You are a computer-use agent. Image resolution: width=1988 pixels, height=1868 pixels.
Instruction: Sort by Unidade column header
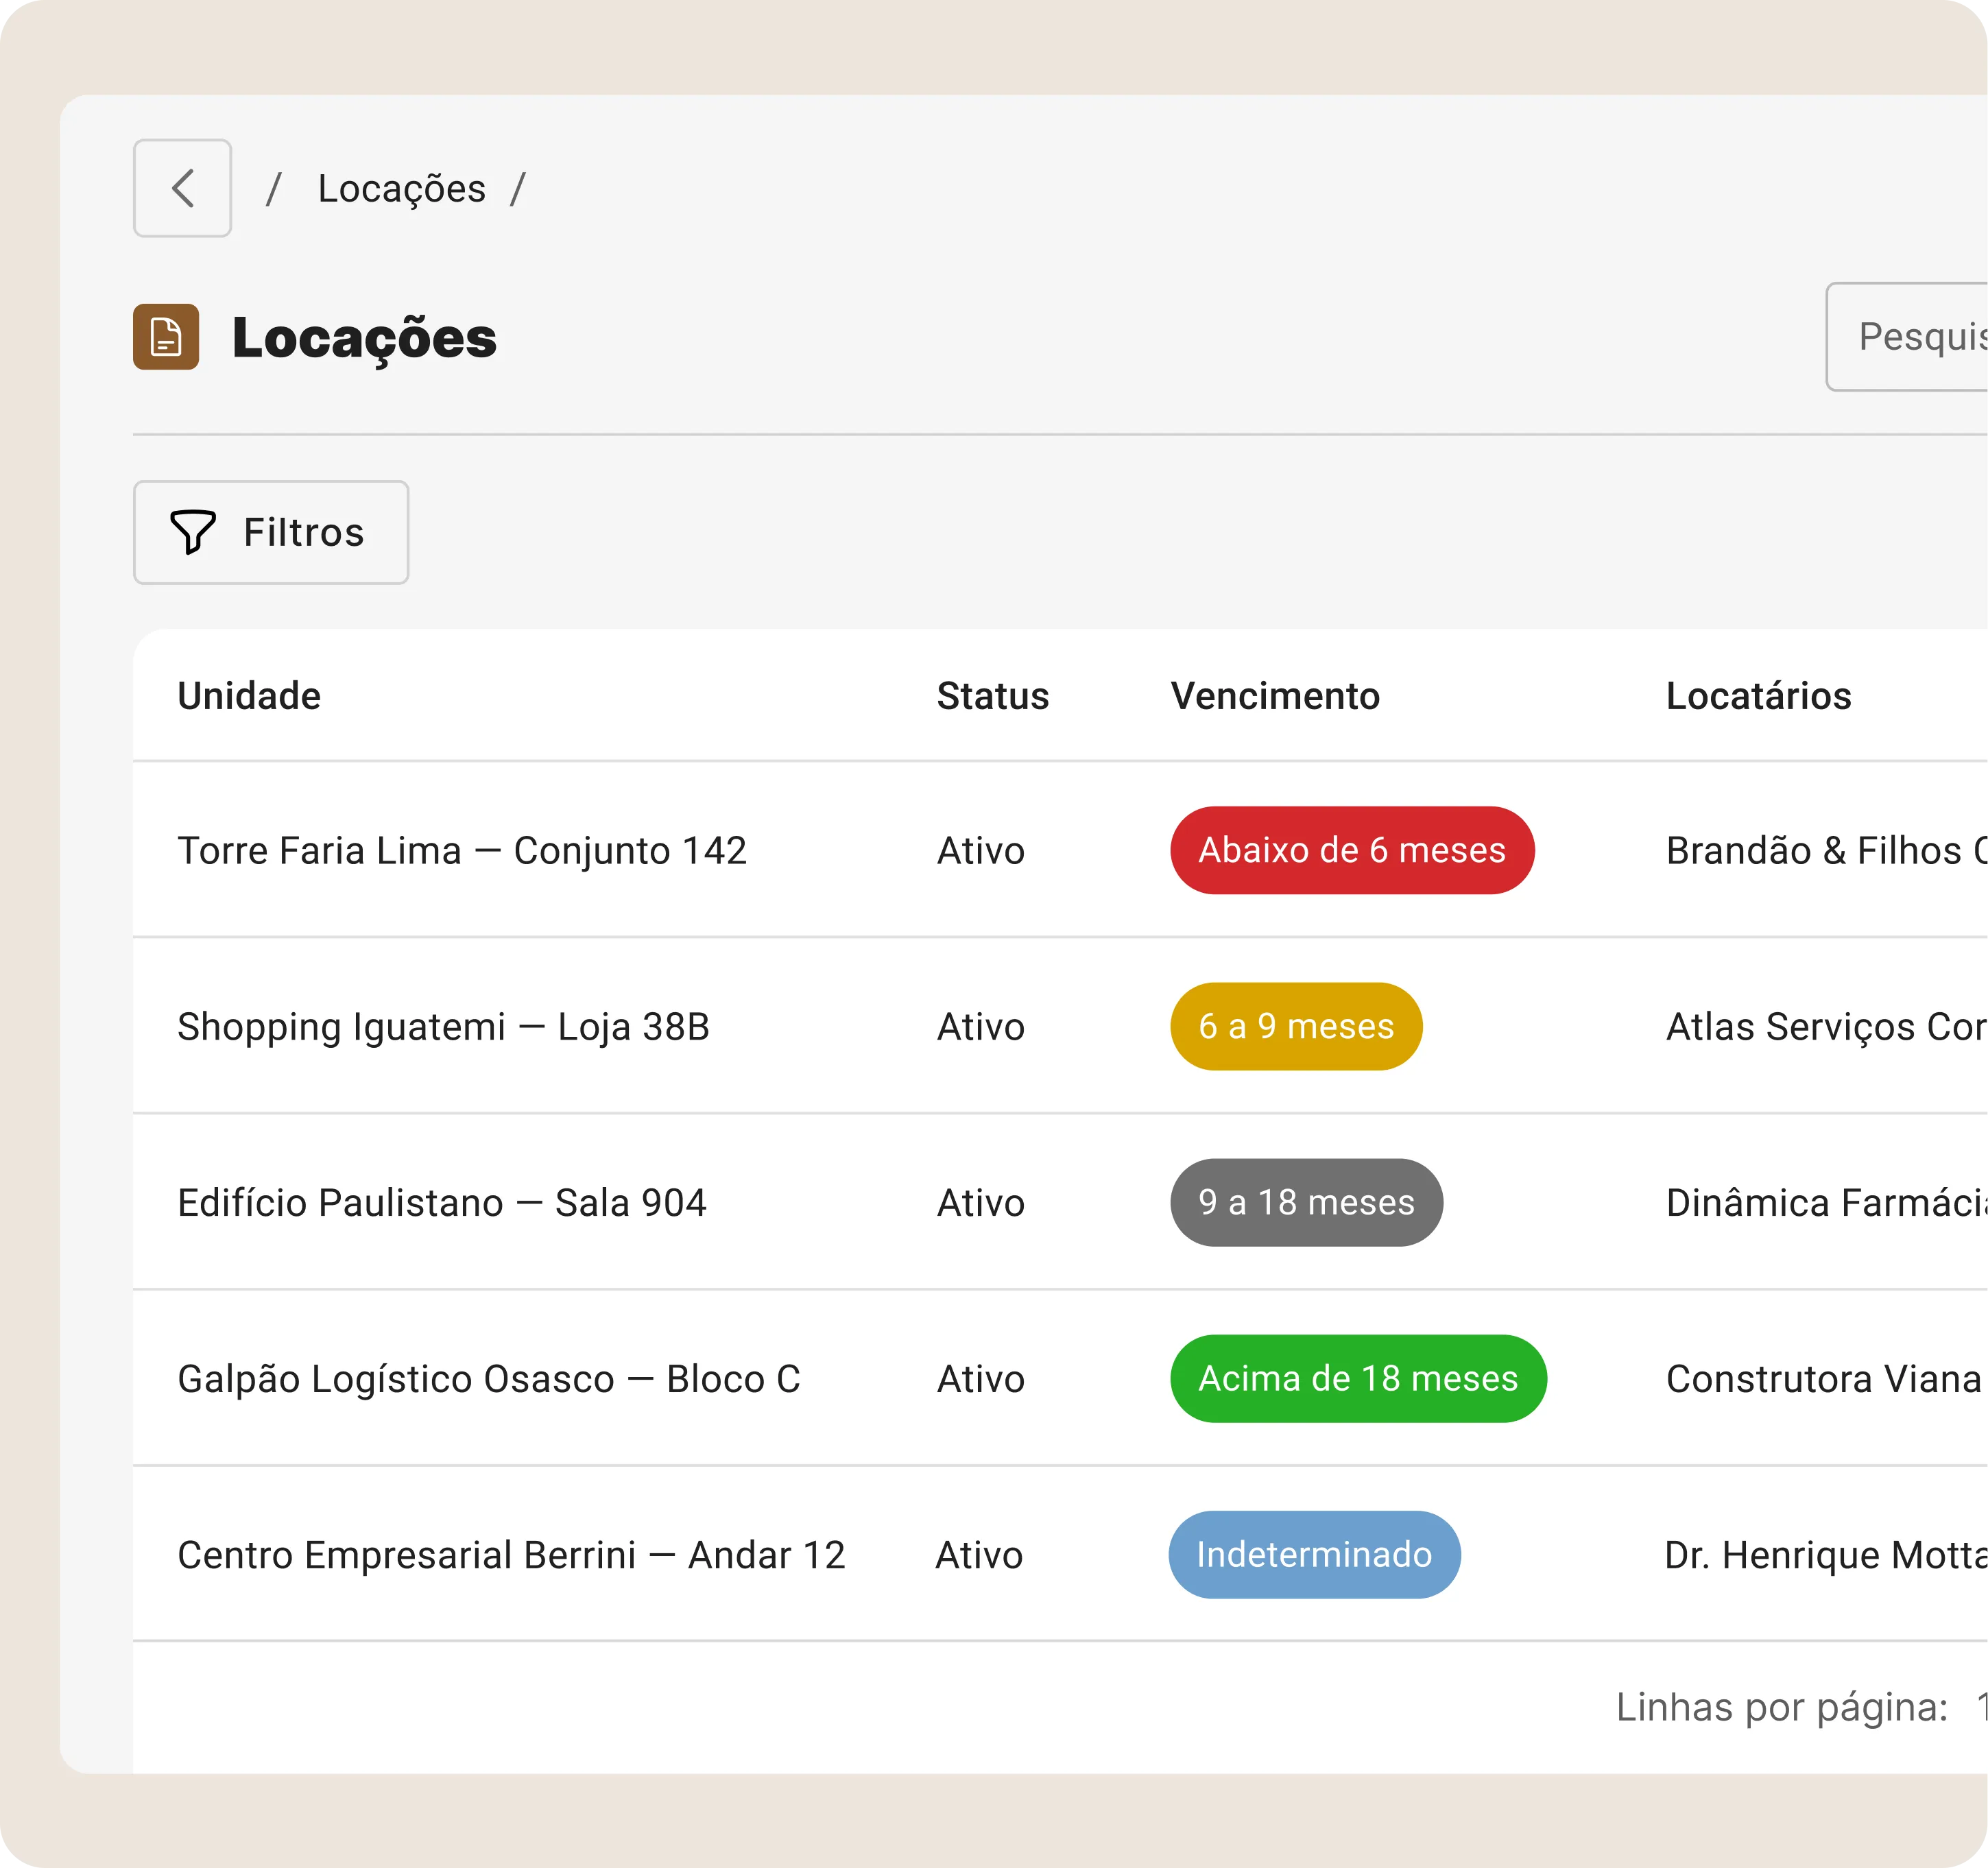coord(249,696)
